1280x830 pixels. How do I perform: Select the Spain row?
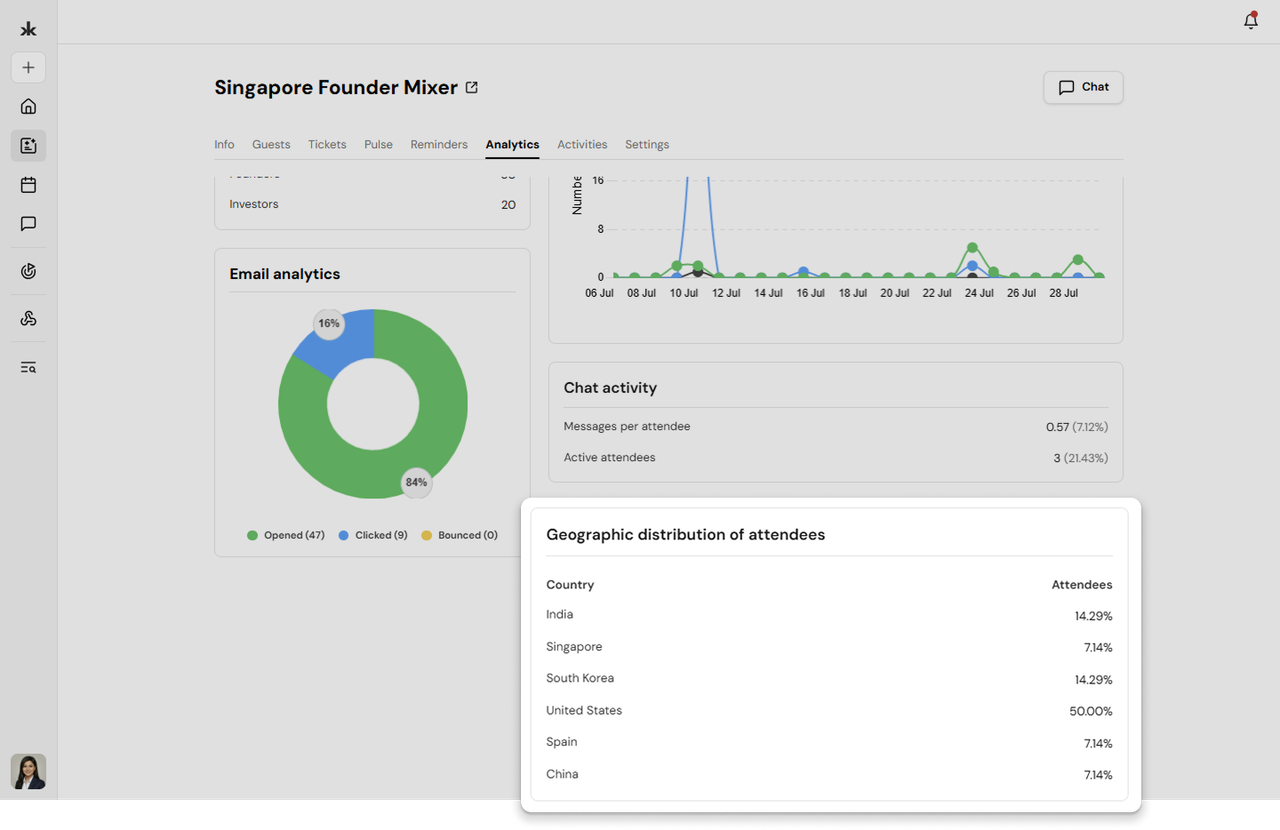(829, 743)
